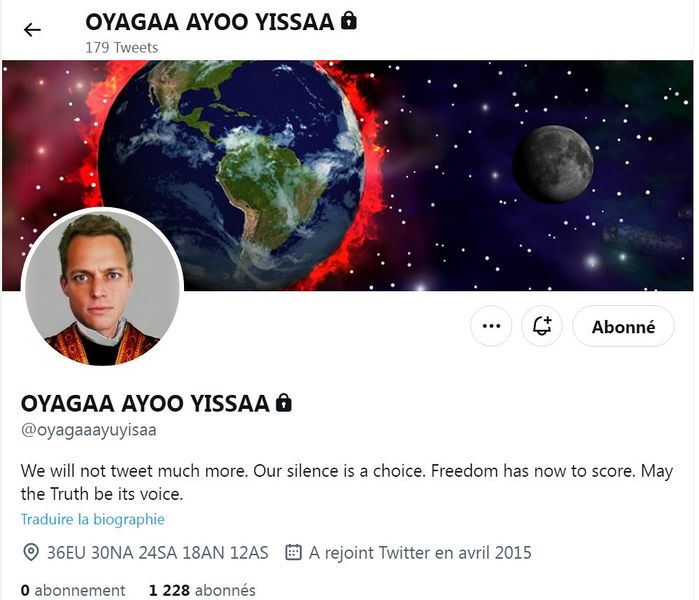The image size is (699, 600).
Task: Click the 179 Tweets count text
Action: (x=122, y=47)
